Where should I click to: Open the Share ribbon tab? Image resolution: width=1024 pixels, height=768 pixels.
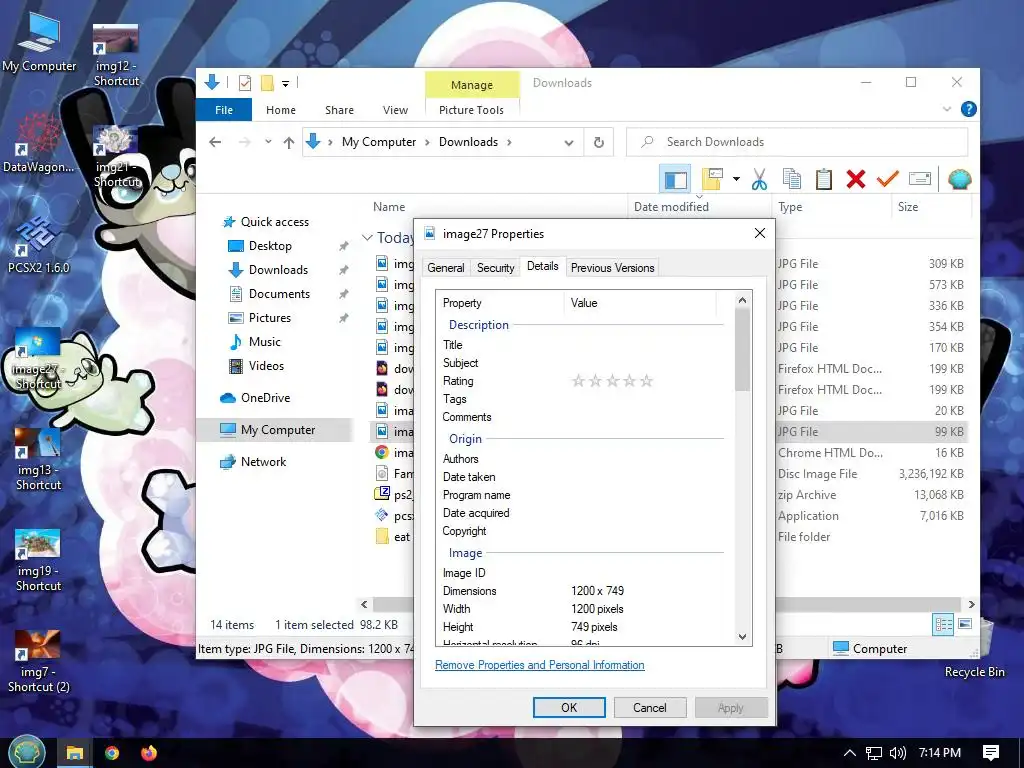(340, 110)
